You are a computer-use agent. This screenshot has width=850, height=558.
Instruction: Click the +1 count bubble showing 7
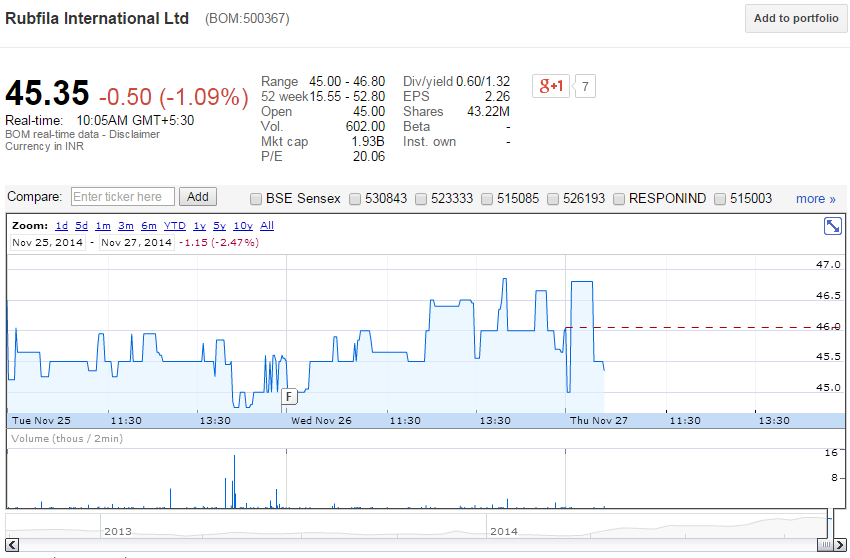point(585,86)
